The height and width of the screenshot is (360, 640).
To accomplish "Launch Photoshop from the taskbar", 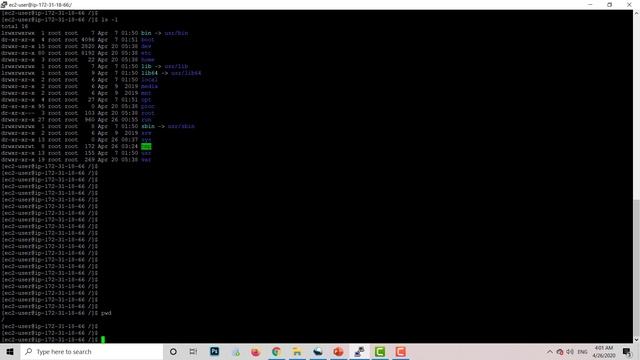I will click(x=214, y=351).
